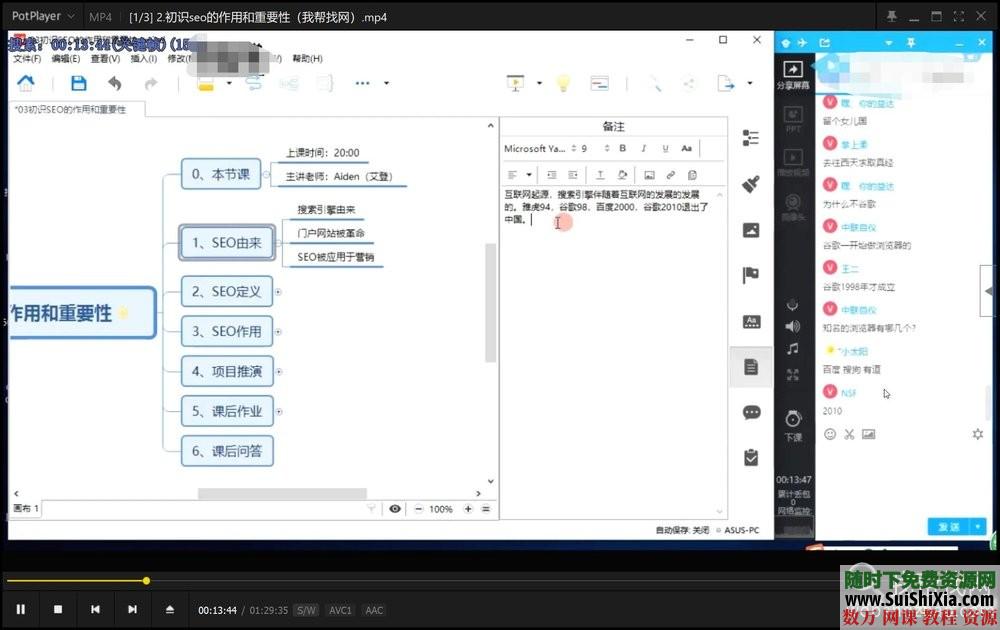This screenshot has height=630, width=1000.
Task: Click the scissors screenshot icon in the chat box
Action: coord(849,434)
